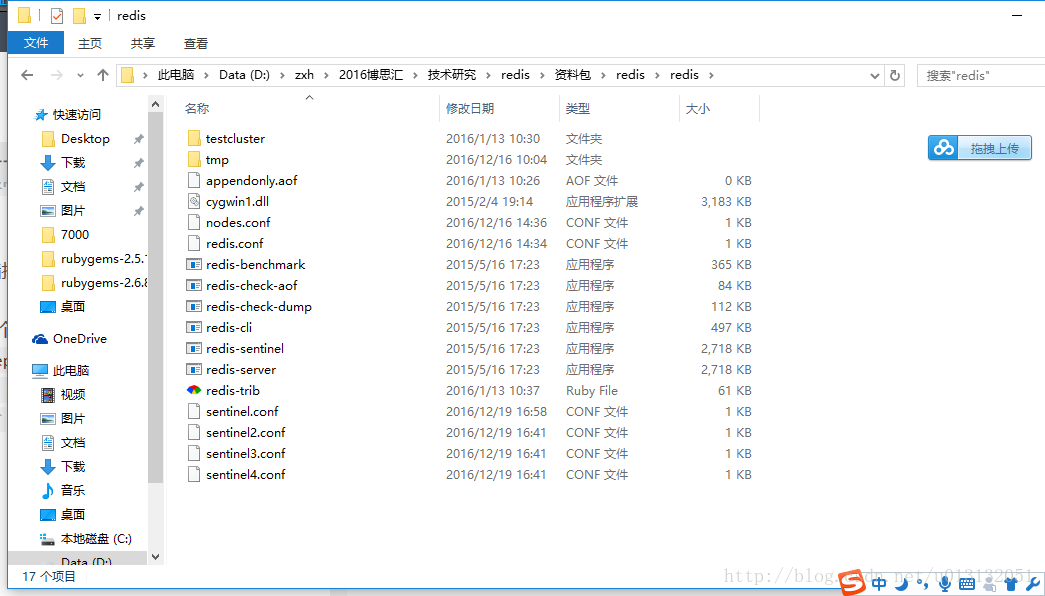Select the redis-server application icon
The image size is (1045, 596).
click(194, 369)
